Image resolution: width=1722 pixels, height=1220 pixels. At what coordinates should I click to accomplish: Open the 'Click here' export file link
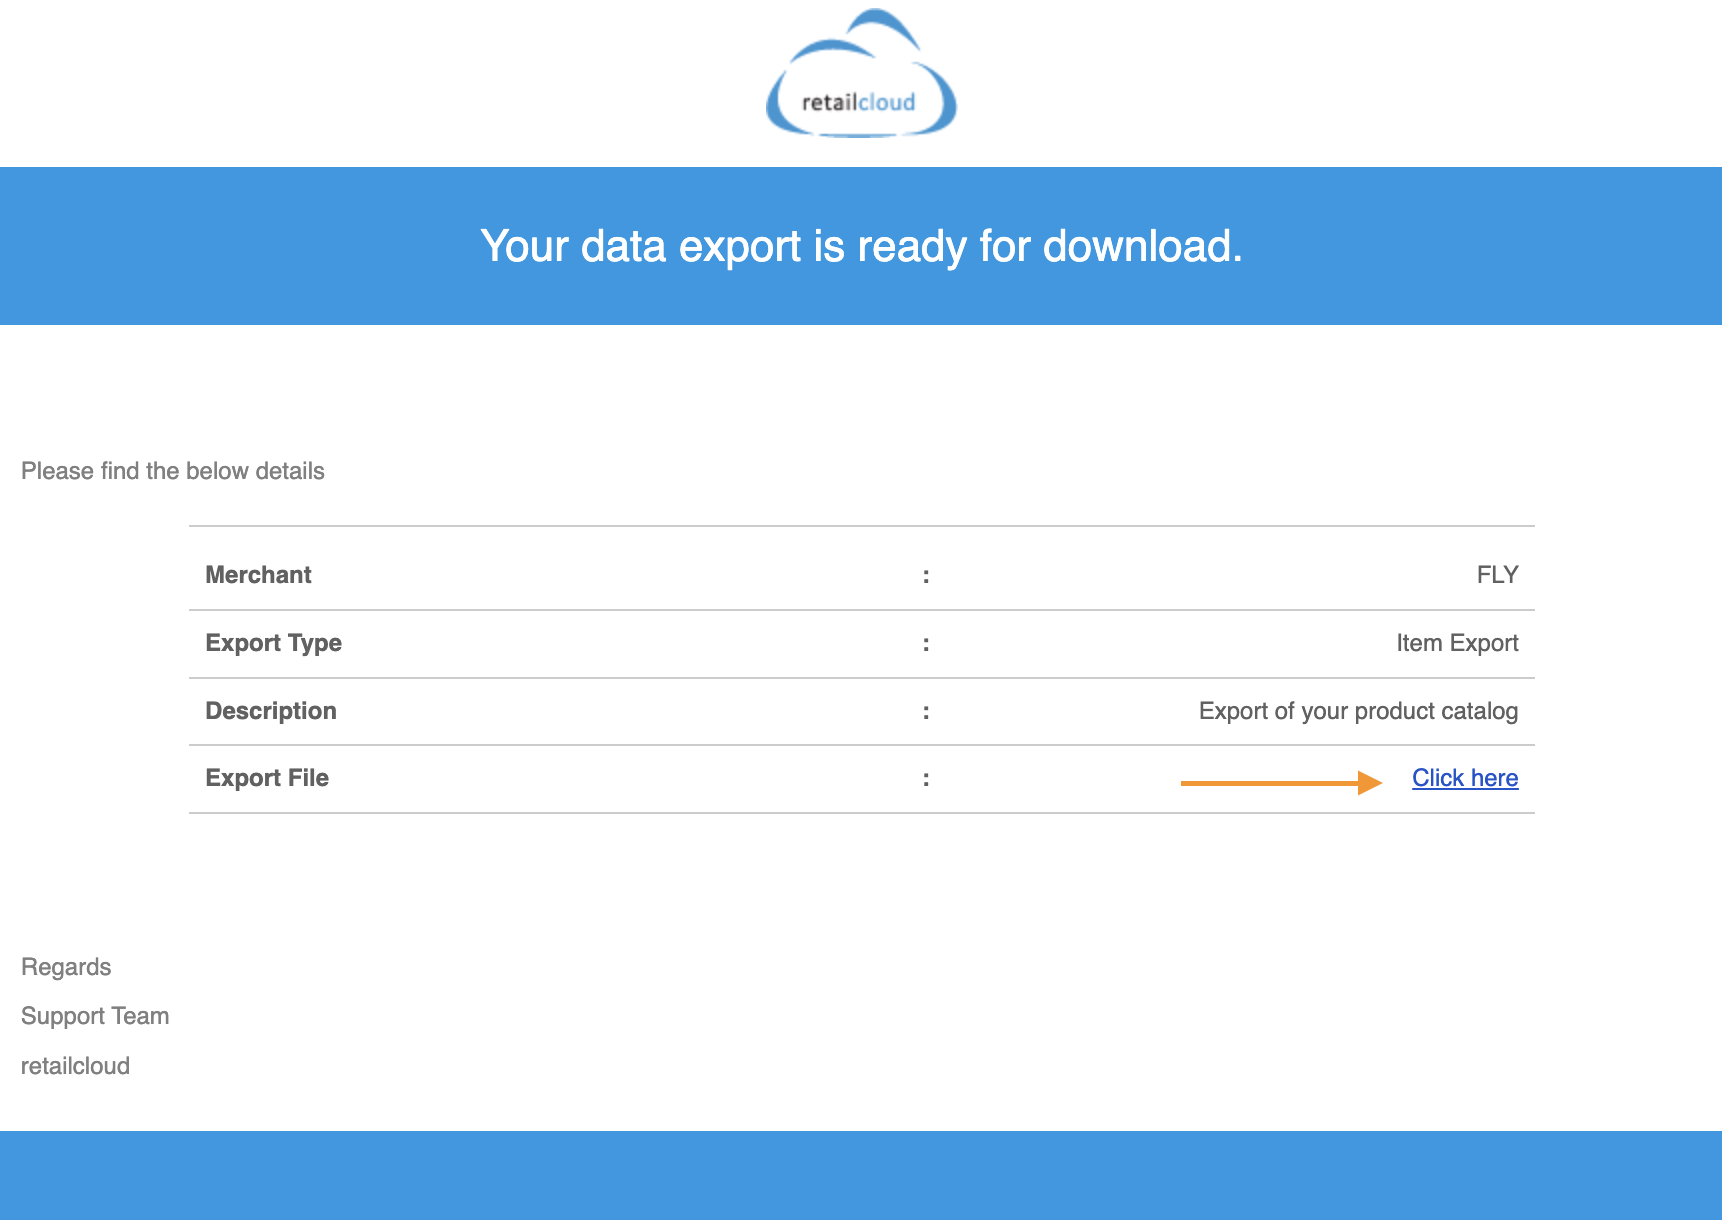coord(1464,778)
